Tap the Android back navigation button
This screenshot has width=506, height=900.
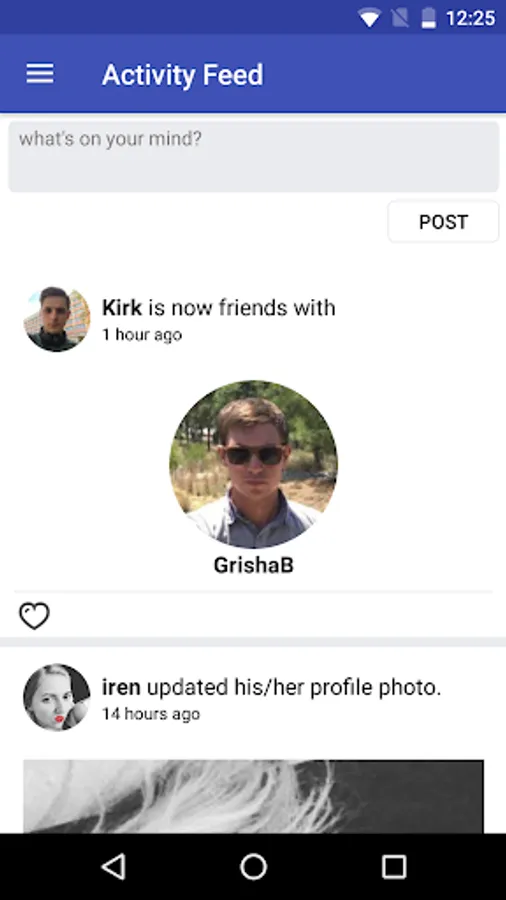click(x=113, y=867)
